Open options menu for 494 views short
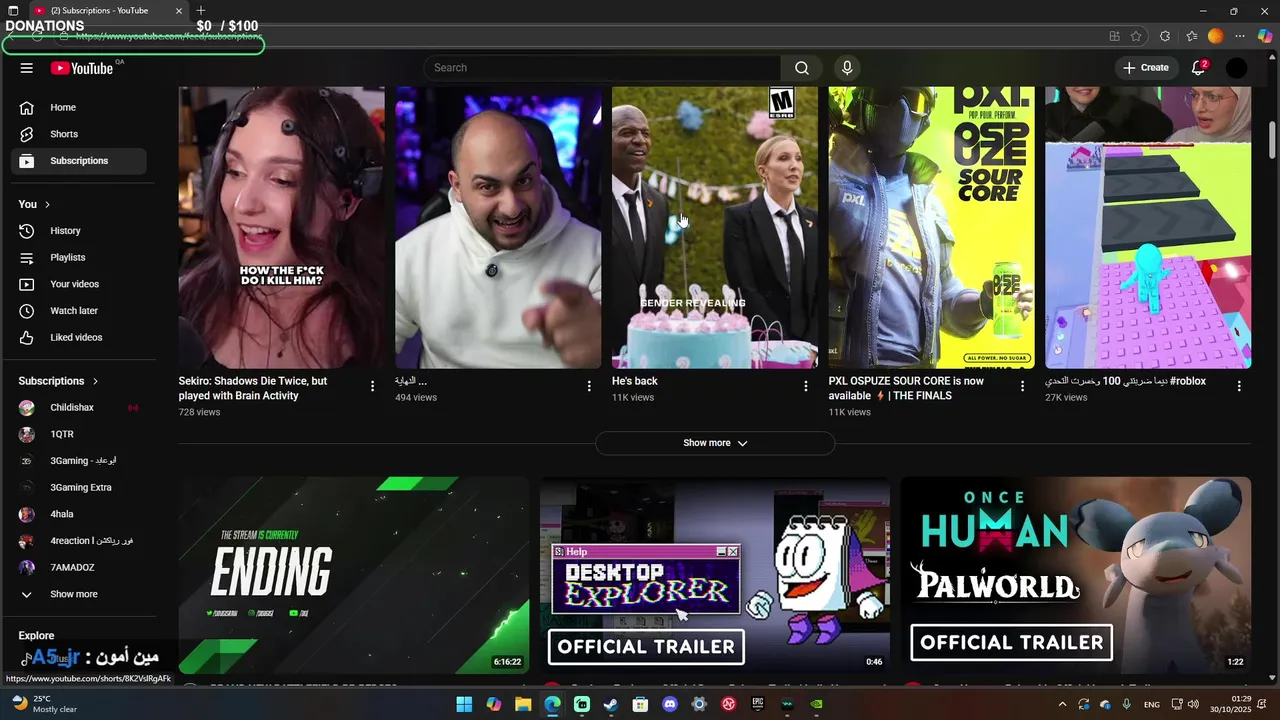 [589, 386]
